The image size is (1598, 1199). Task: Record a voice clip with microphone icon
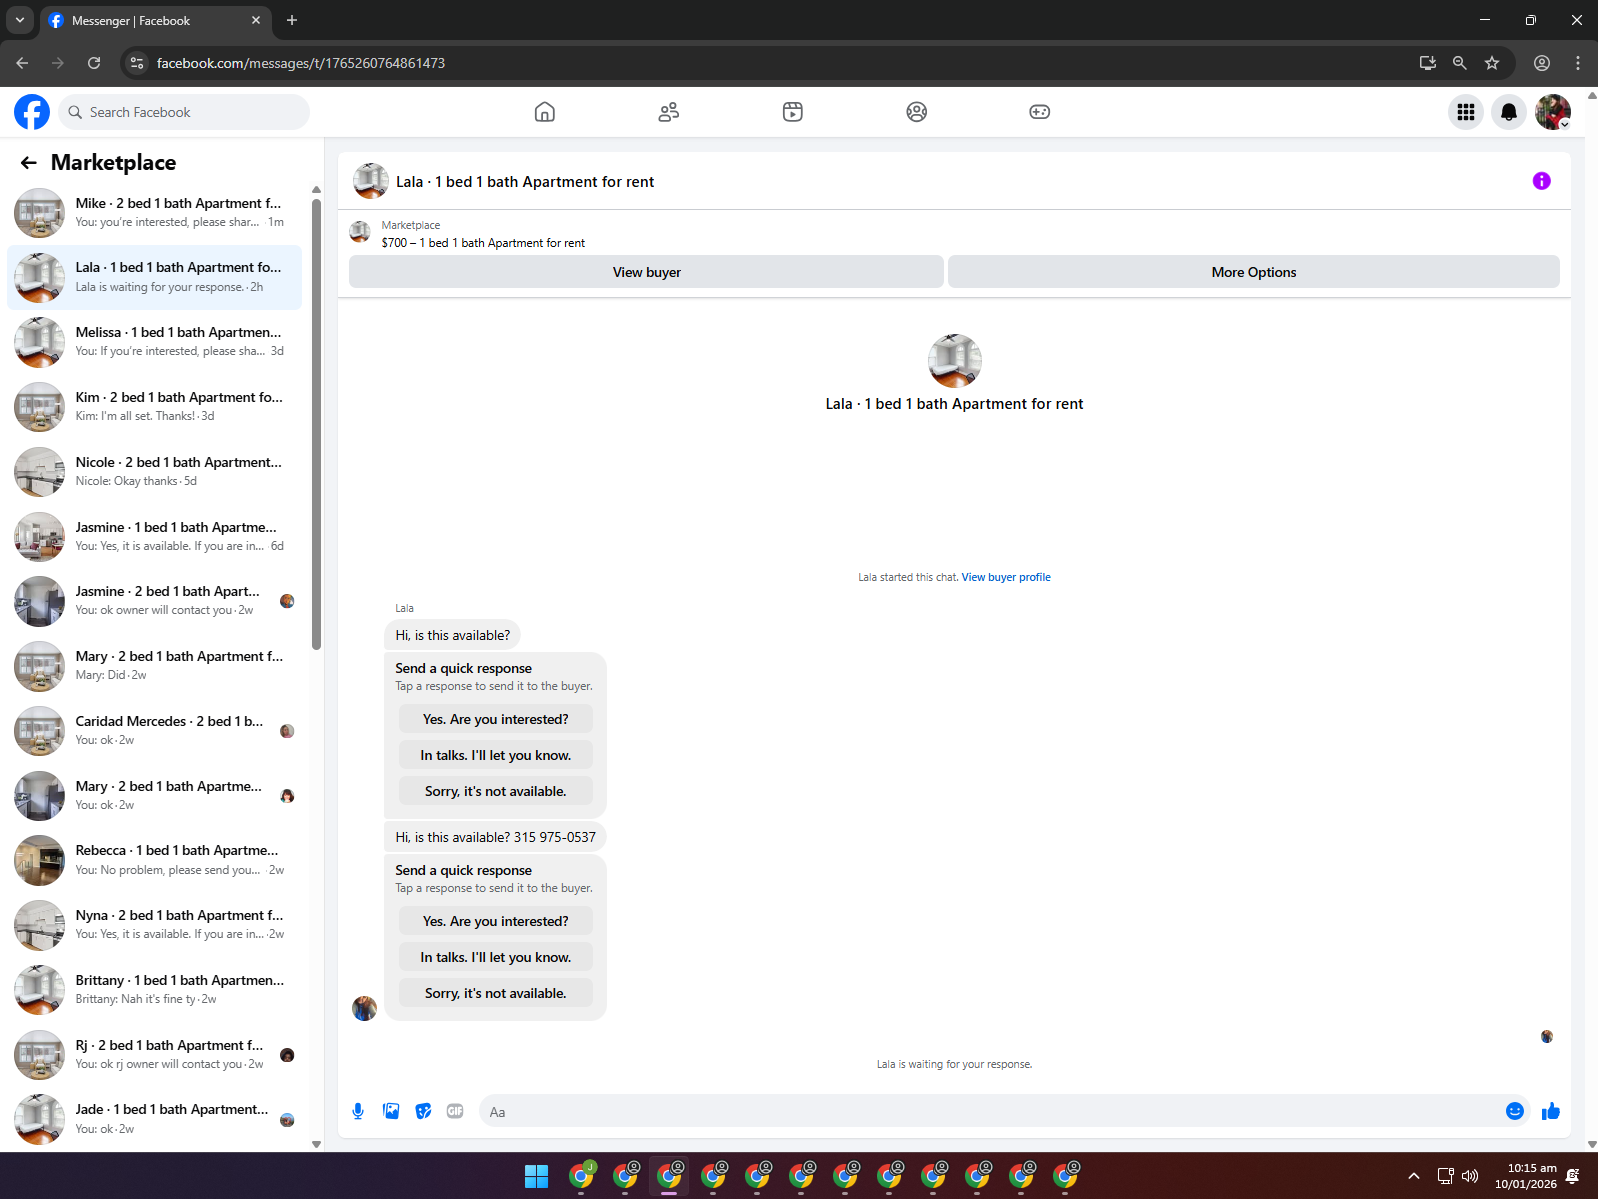coord(358,1111)
